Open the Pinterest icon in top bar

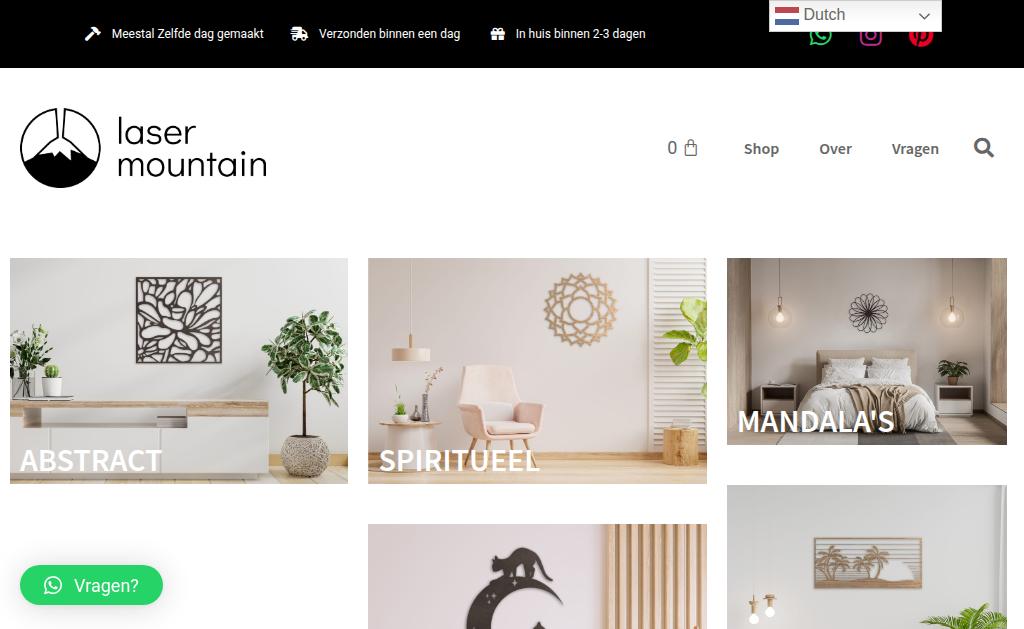[921, 37]
